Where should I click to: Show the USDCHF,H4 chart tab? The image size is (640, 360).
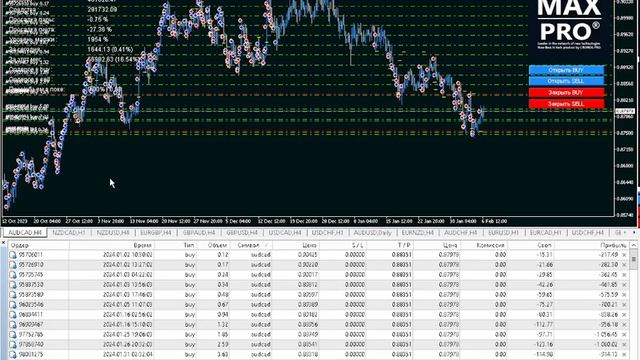(x=588, y=233)
